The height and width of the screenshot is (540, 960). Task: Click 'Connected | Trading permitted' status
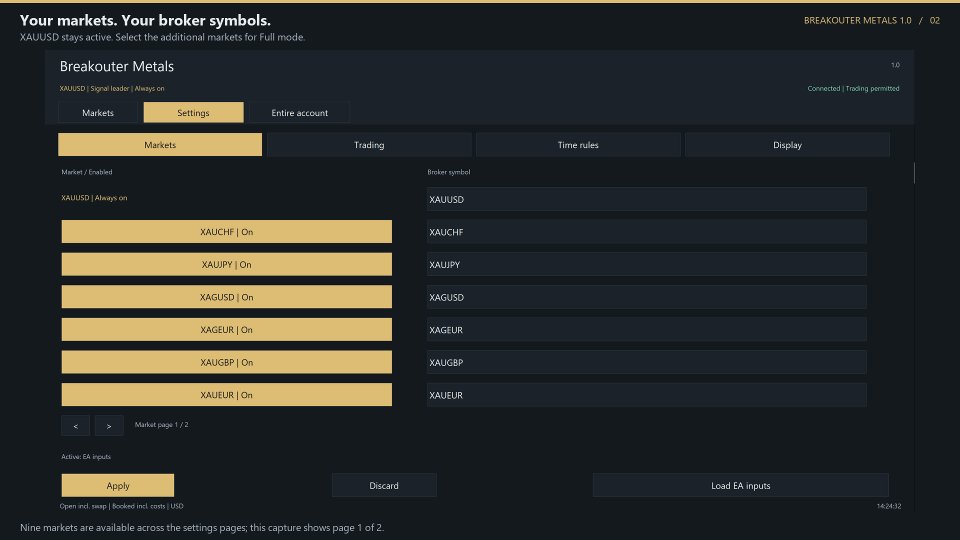click(853, 89)
